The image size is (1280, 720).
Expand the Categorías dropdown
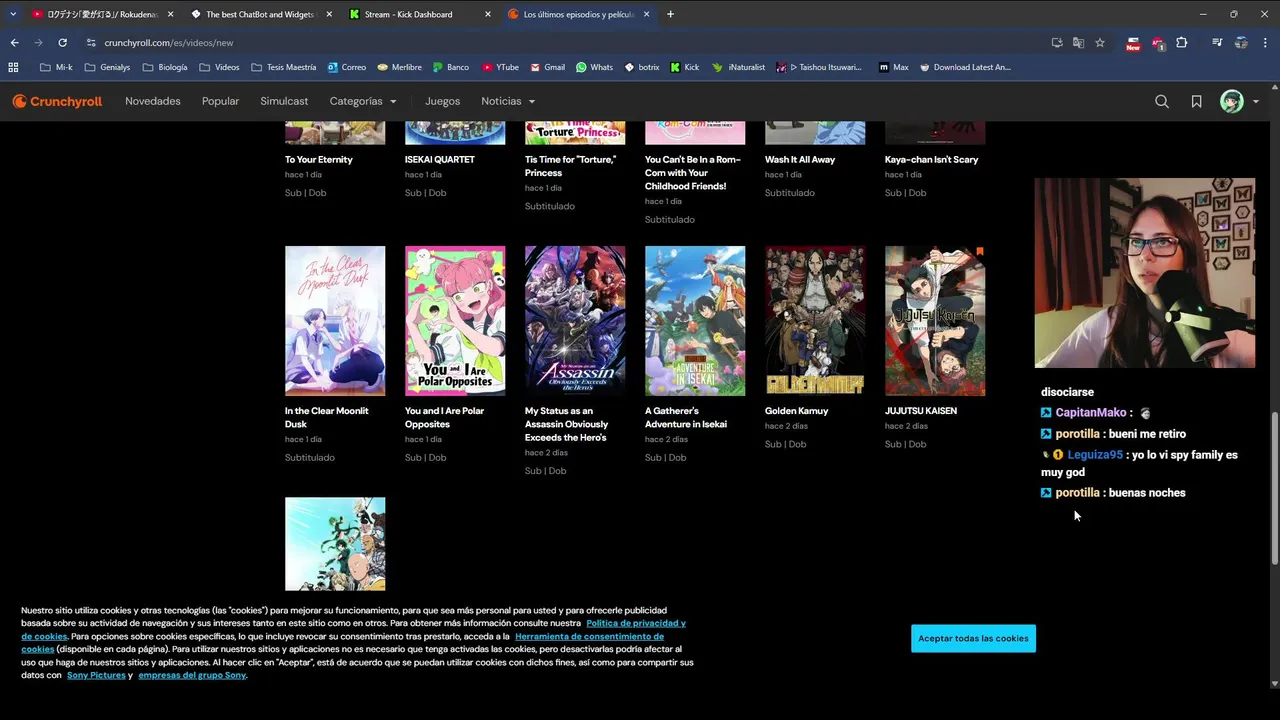pos(363,101)
